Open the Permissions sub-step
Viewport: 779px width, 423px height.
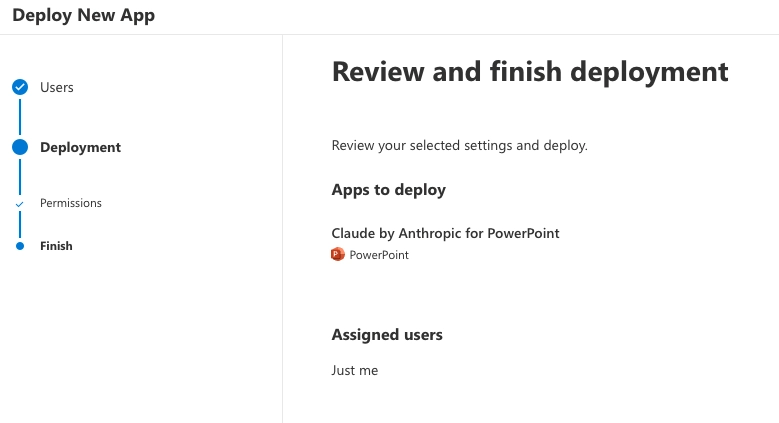click(71, 203)
